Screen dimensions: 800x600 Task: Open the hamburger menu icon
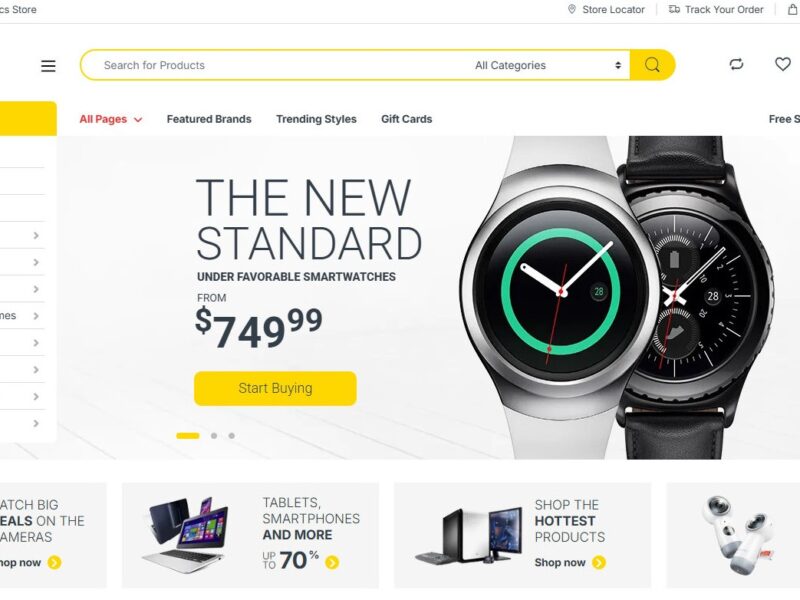tap(48, 66)
